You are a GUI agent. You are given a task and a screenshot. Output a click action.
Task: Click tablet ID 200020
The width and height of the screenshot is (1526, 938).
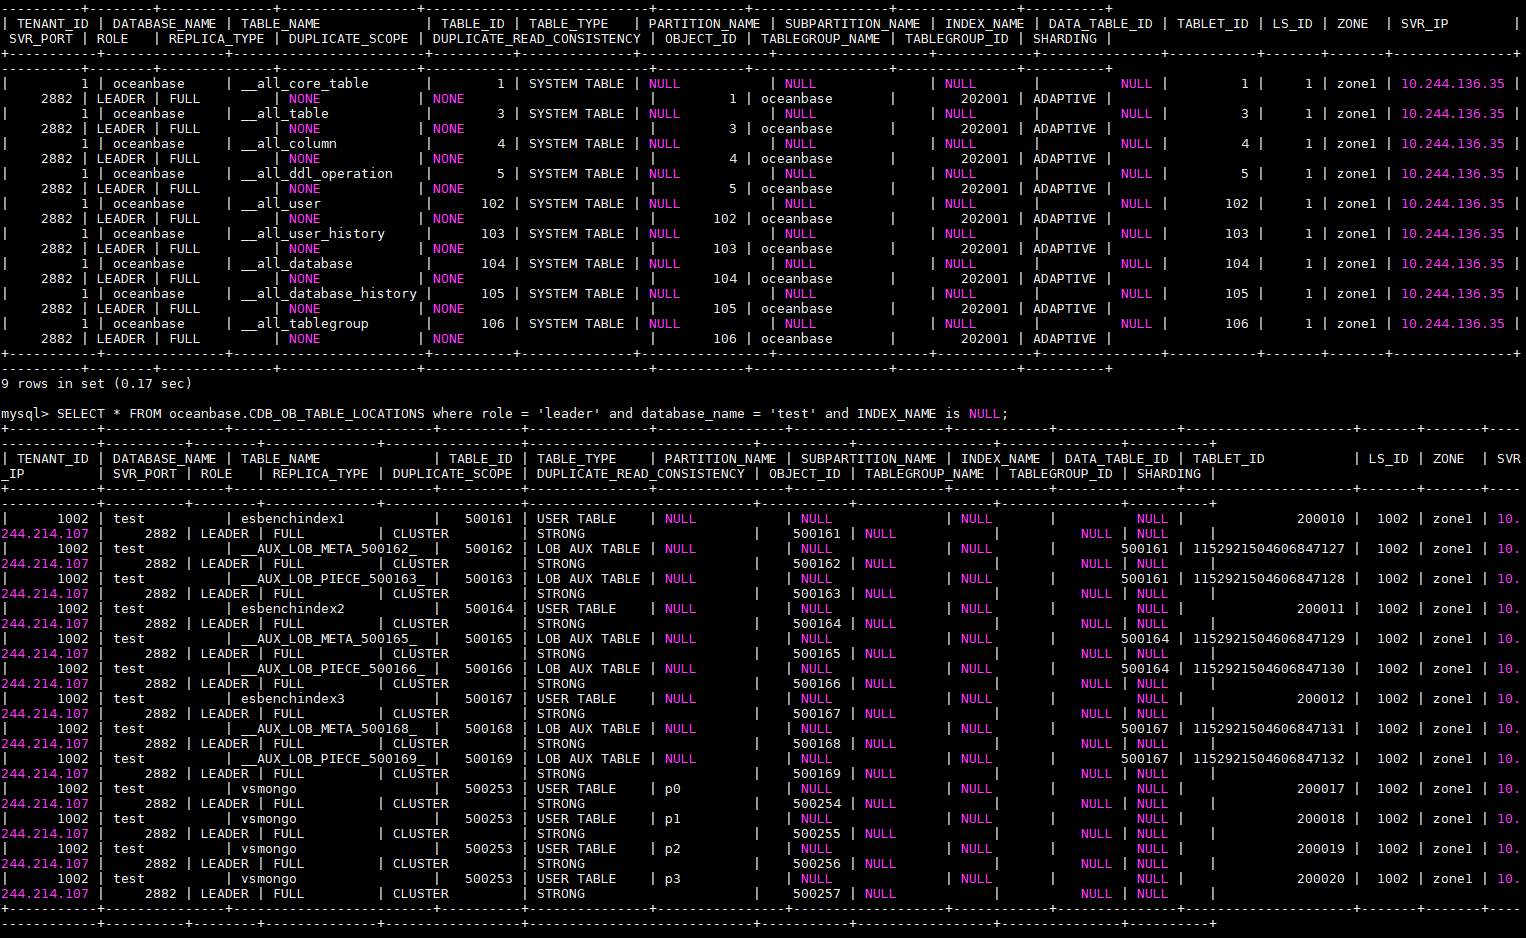click(x=1321, y=879)
